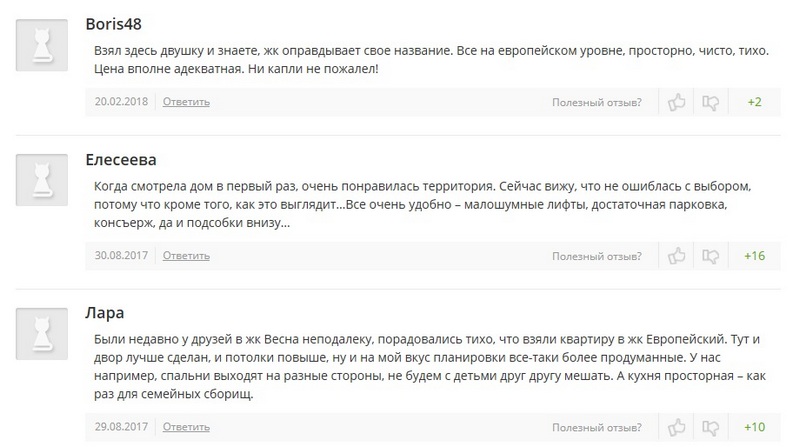
Task: Upvote Лара's review with thumbs up
Action: click(677, 428)
